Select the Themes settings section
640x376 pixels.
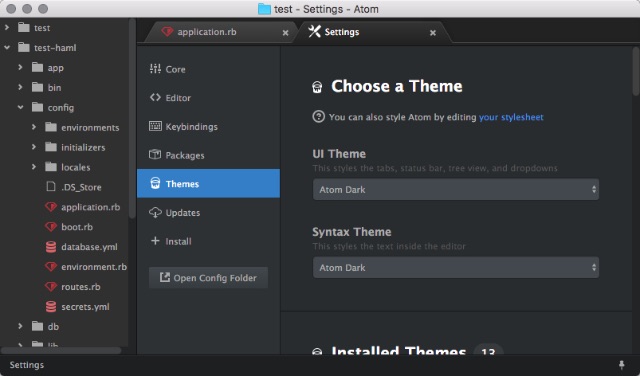(x=208, y=183)
